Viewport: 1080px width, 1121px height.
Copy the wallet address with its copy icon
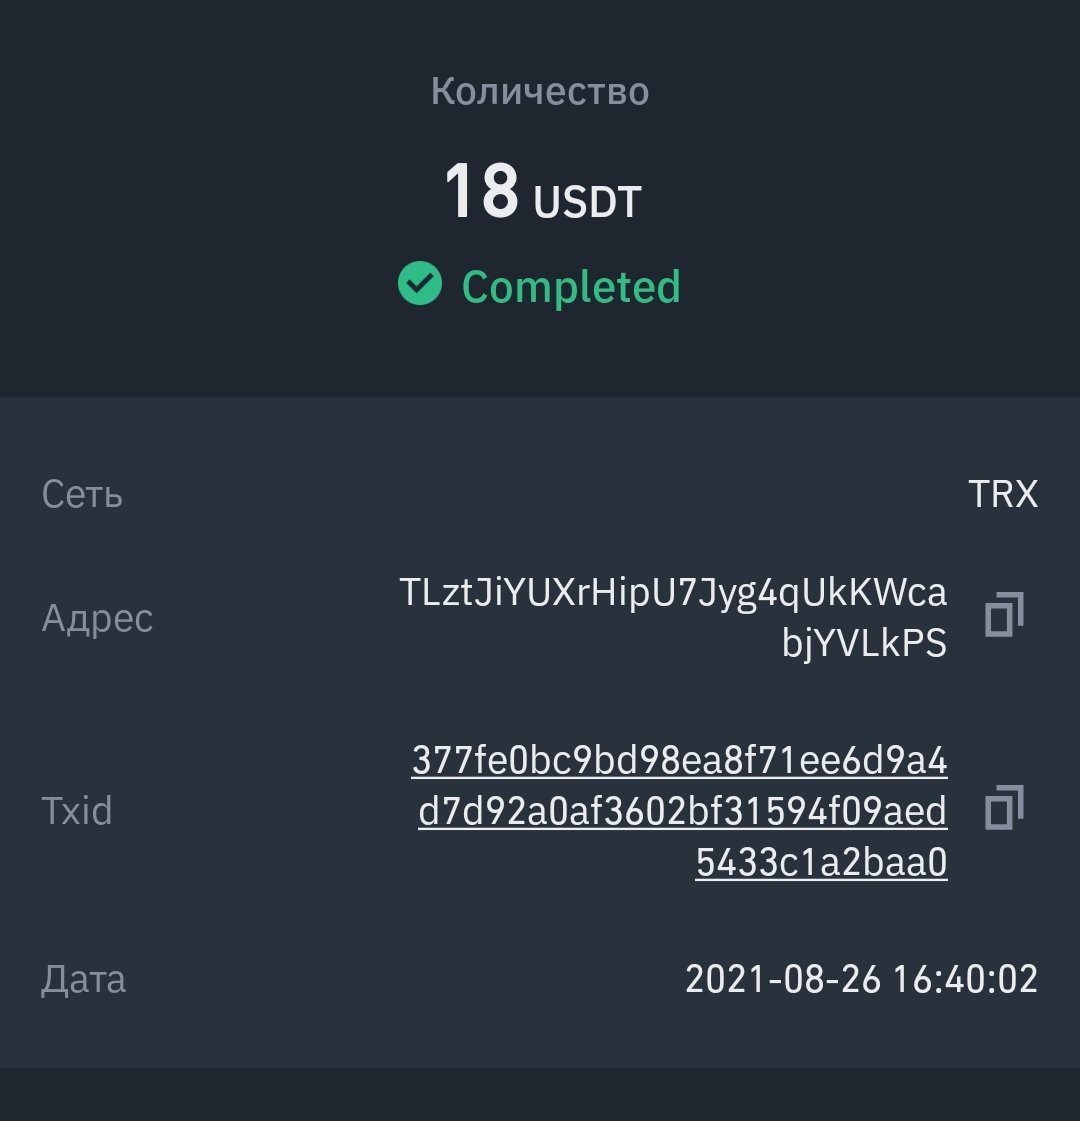tap(1004, 614)
